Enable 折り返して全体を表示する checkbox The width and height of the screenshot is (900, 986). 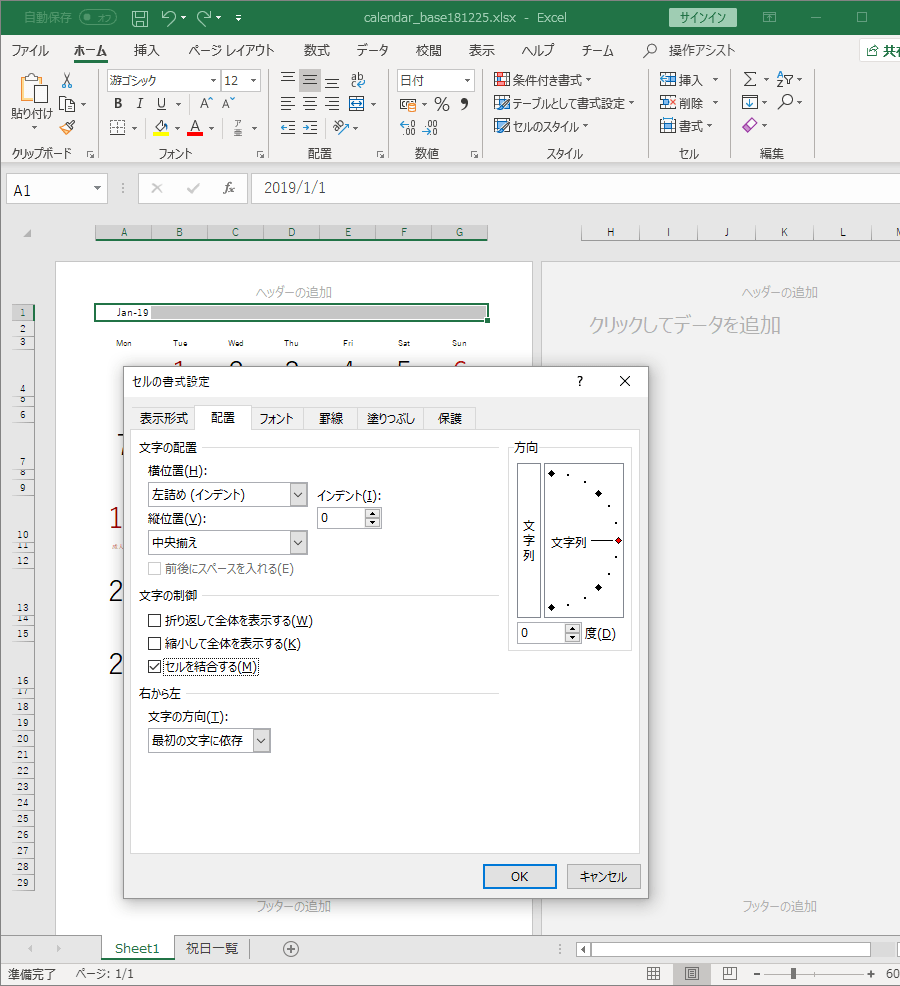(x=155, y=621)
